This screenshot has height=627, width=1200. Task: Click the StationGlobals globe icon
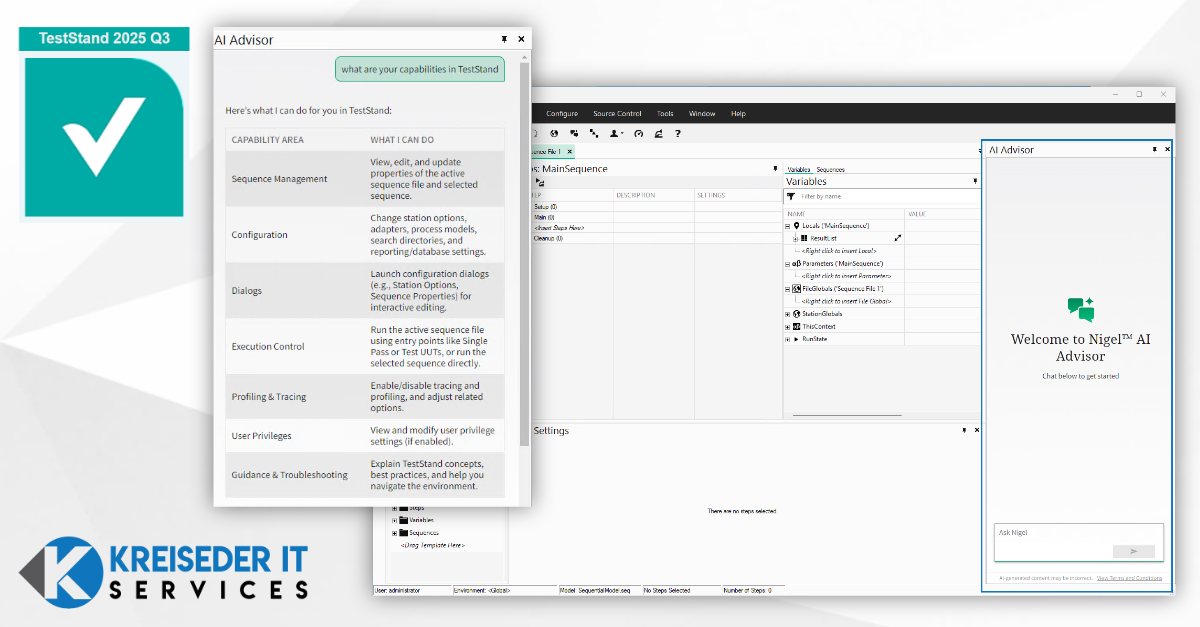(797, 314)
